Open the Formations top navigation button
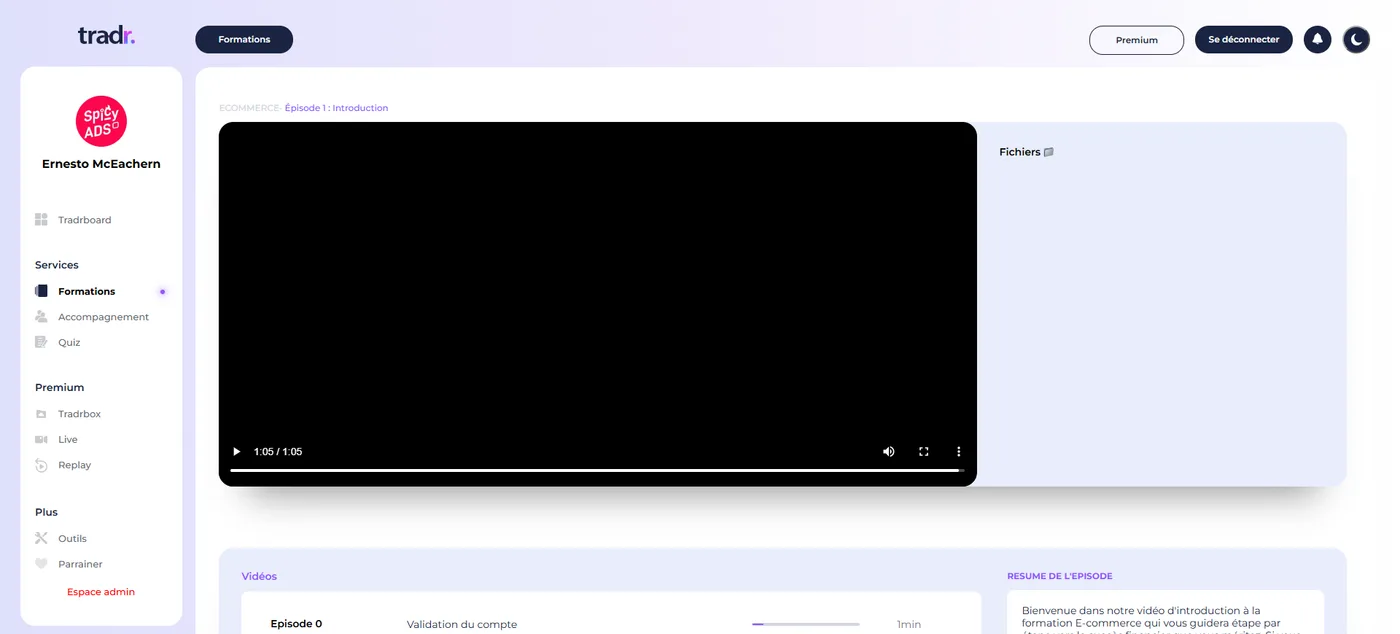The width and height of the screenshot is (1400, 634). click(244, 39)
